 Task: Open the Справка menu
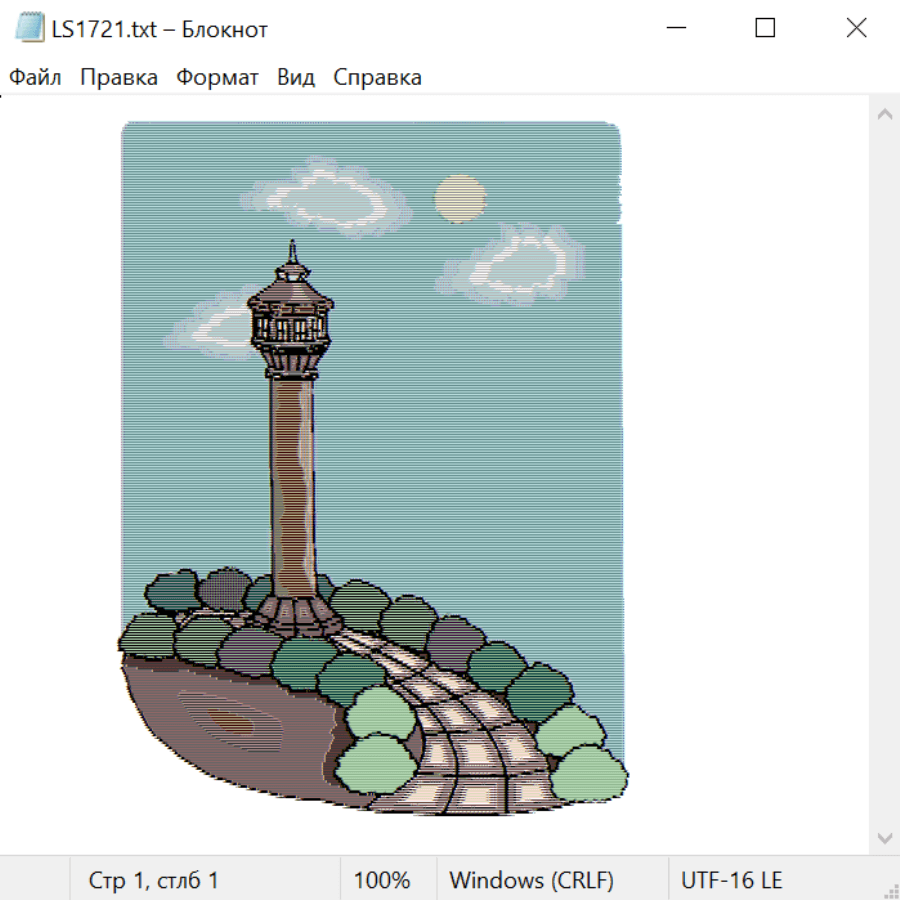pyautogui.click(x=377, y=78)
